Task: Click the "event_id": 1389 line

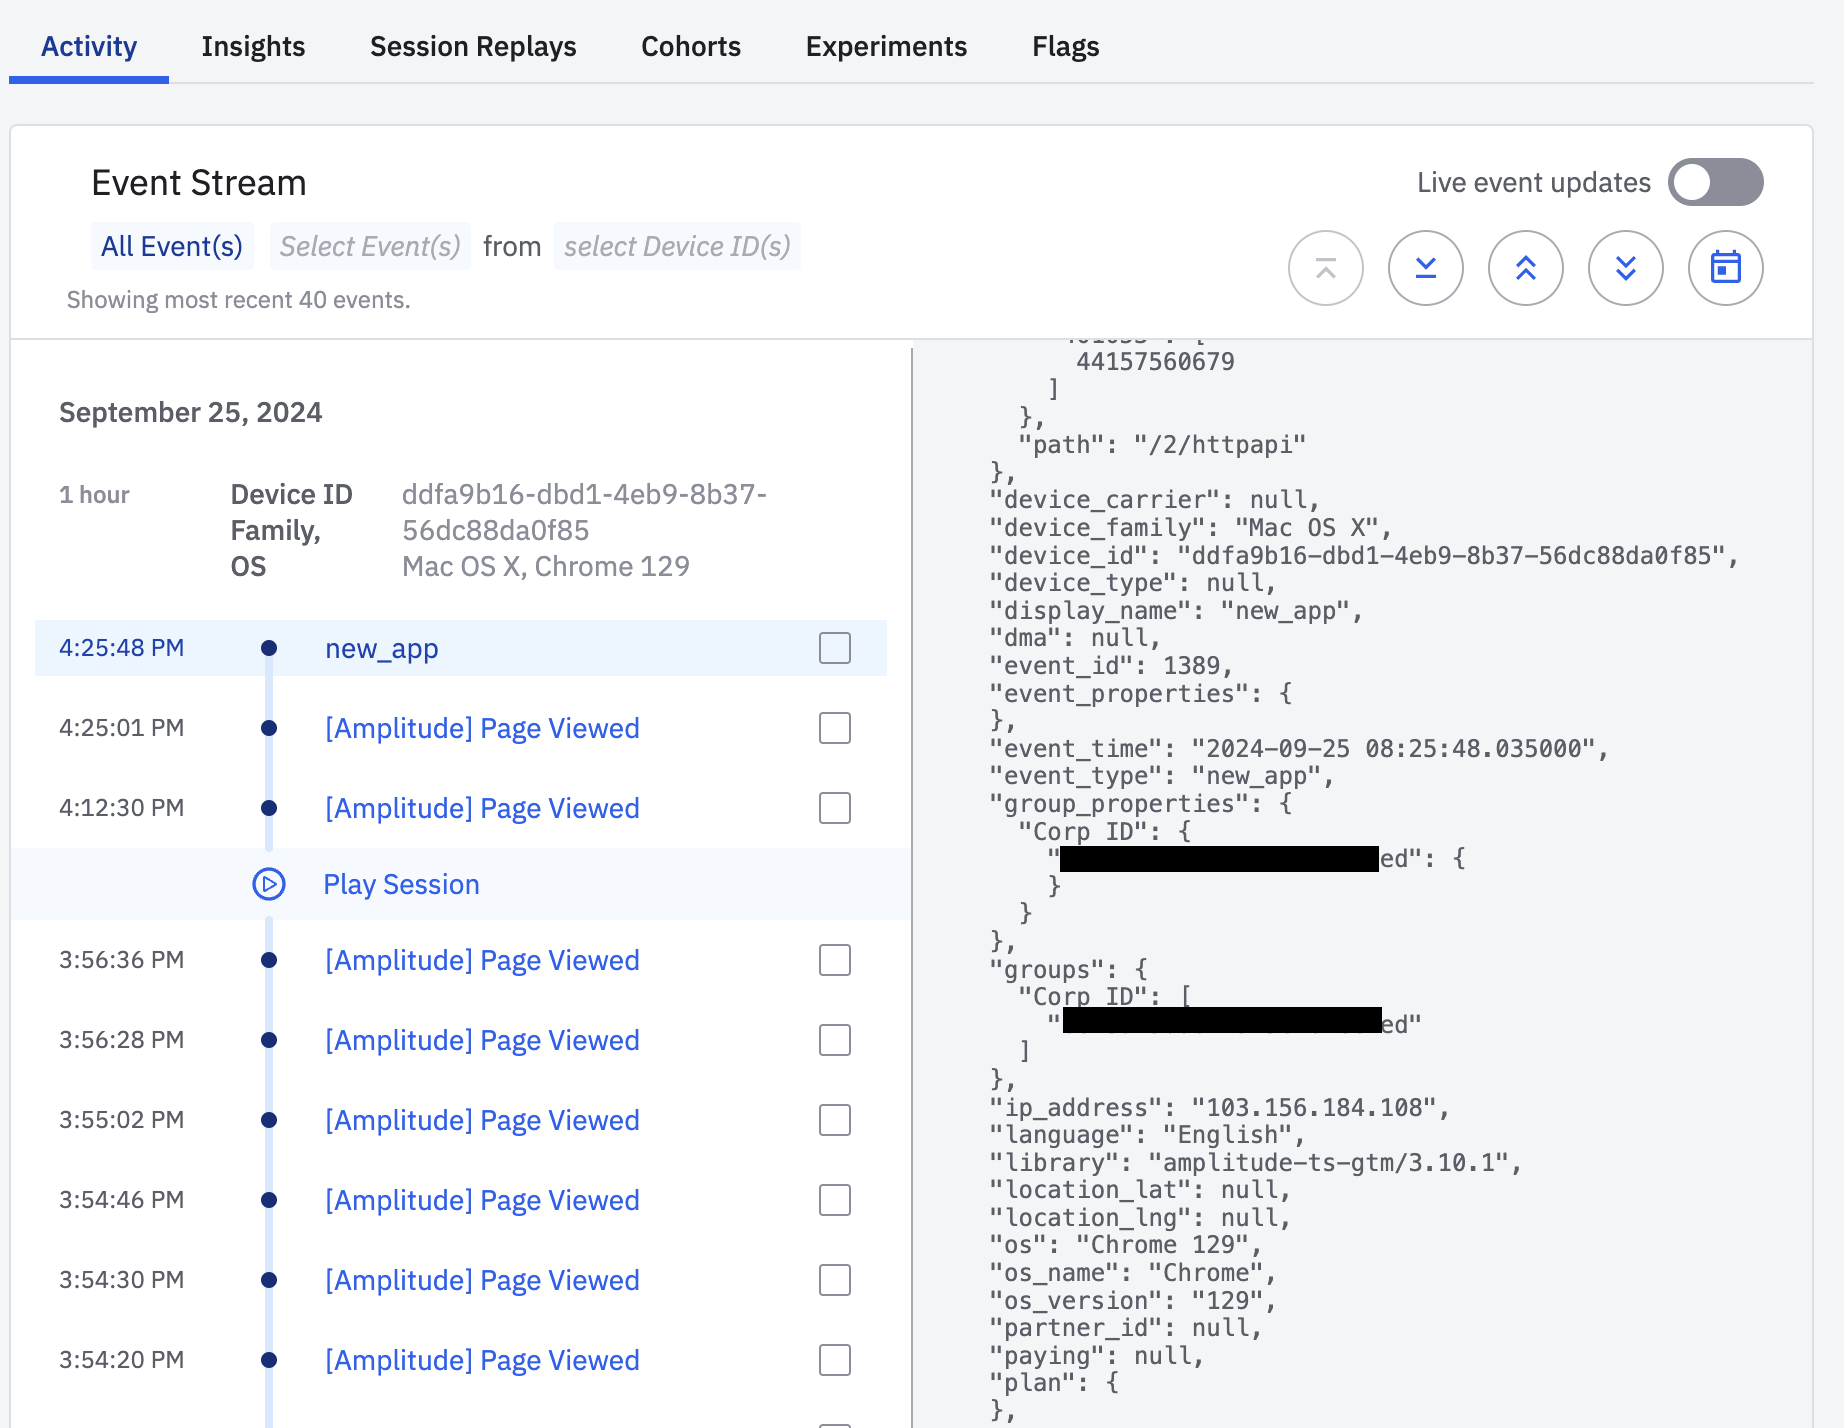Action: [1111, 665]
